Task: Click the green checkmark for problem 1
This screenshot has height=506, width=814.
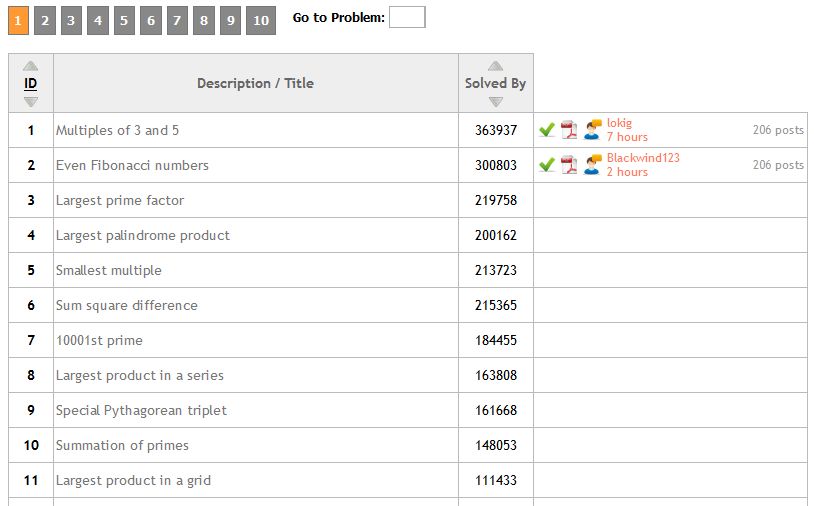Action: pyautogui.click(x=547, y=130)
